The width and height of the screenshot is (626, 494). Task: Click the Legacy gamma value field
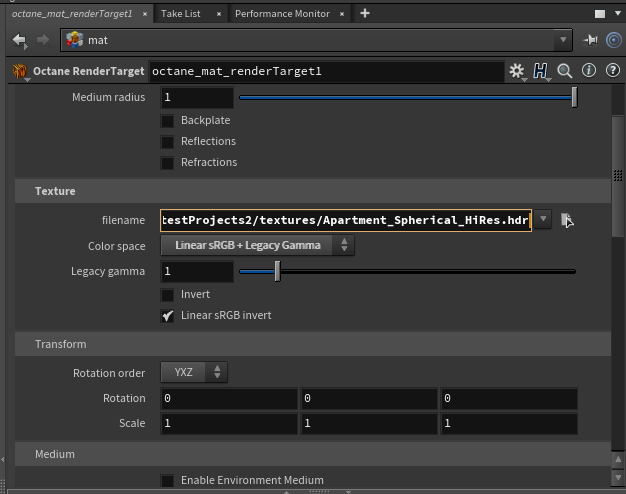[x=197, y=272]
